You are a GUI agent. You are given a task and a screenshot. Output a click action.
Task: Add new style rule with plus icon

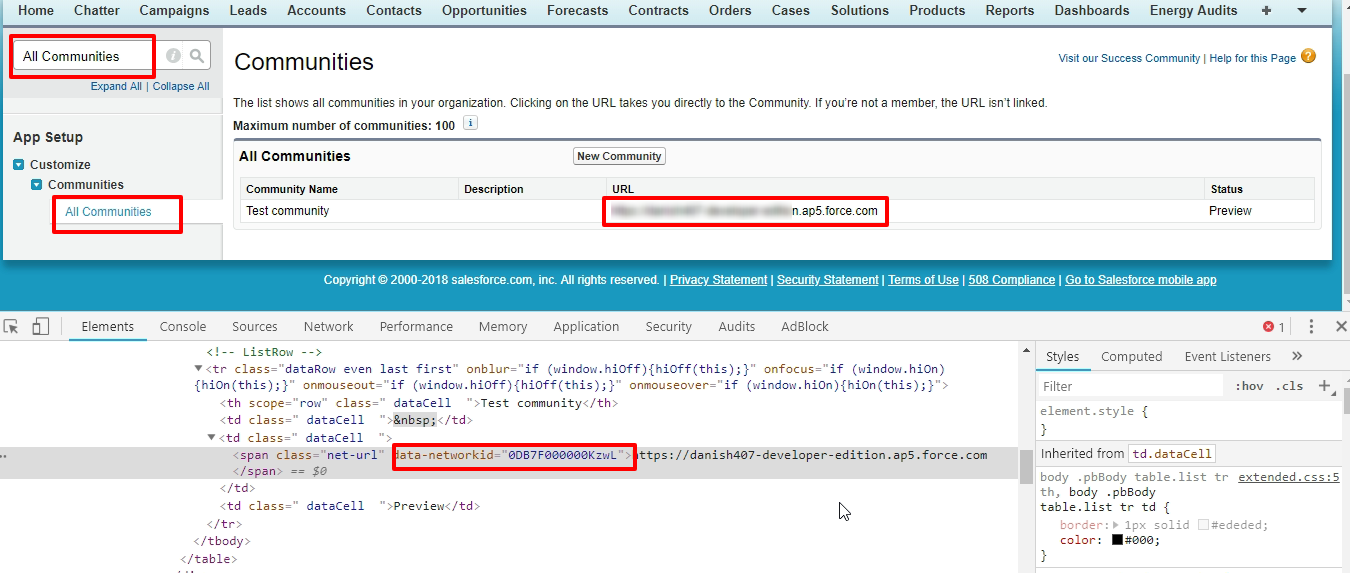1324,386
